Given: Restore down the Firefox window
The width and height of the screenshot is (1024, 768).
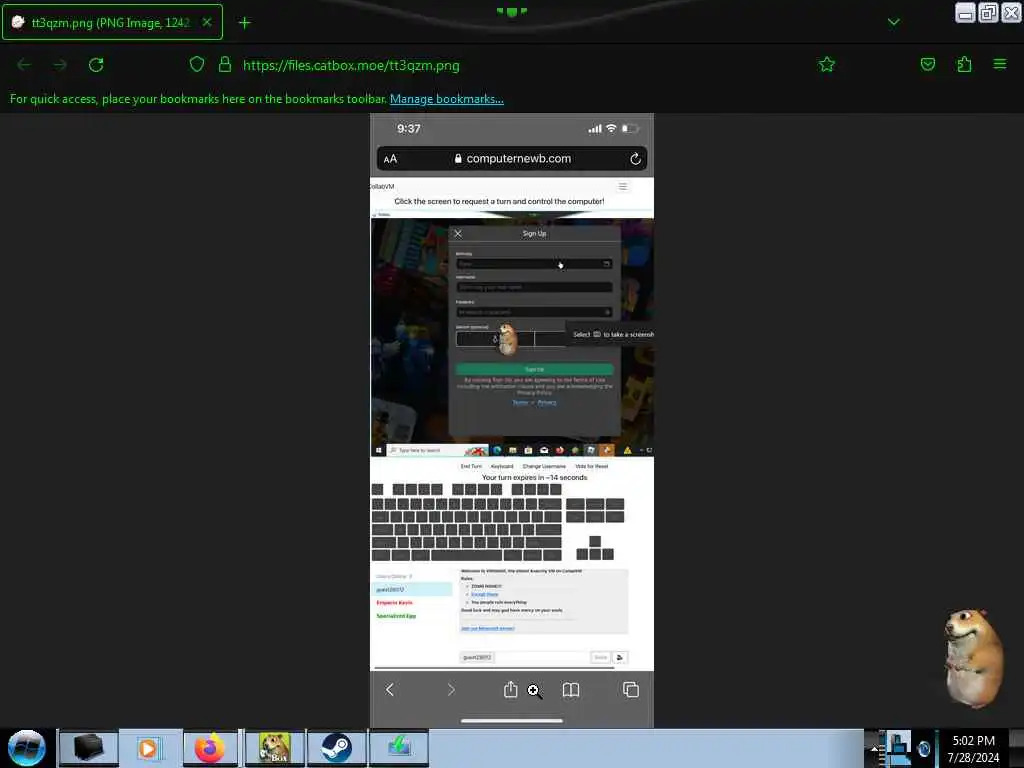Looking at the screenshot, I should [988, 12].
